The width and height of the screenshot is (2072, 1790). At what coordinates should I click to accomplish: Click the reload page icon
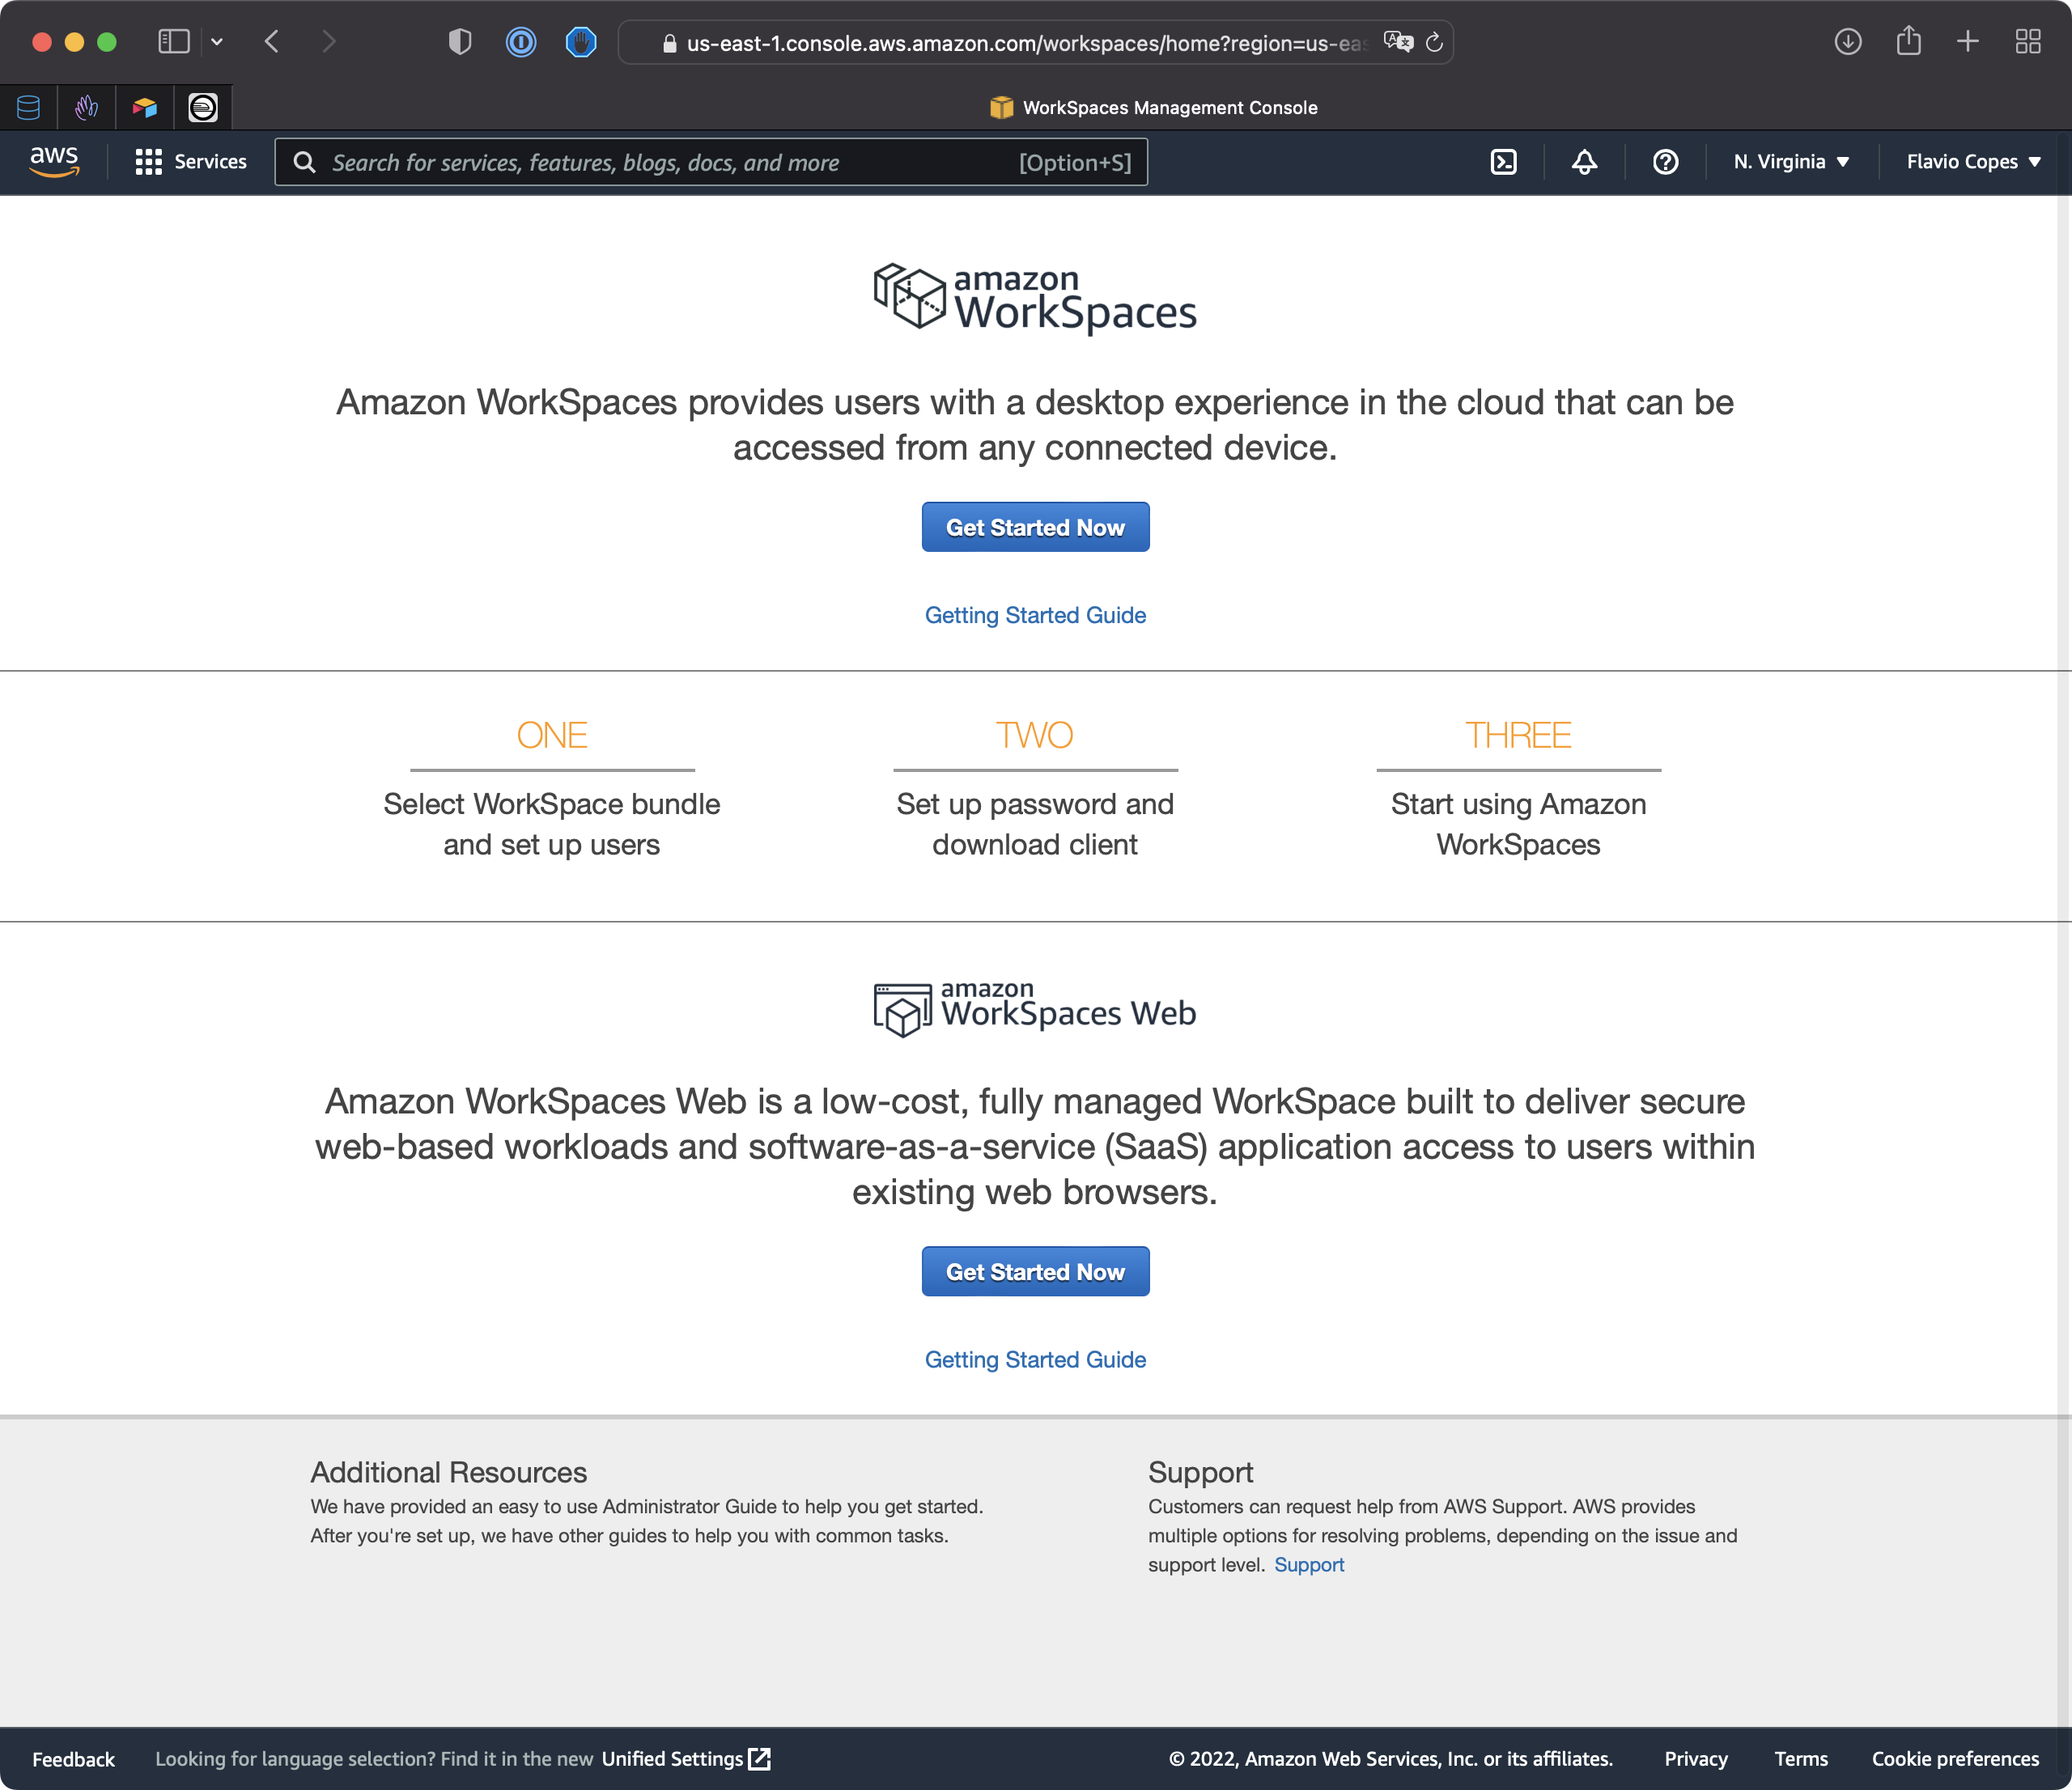point(1434,42)
